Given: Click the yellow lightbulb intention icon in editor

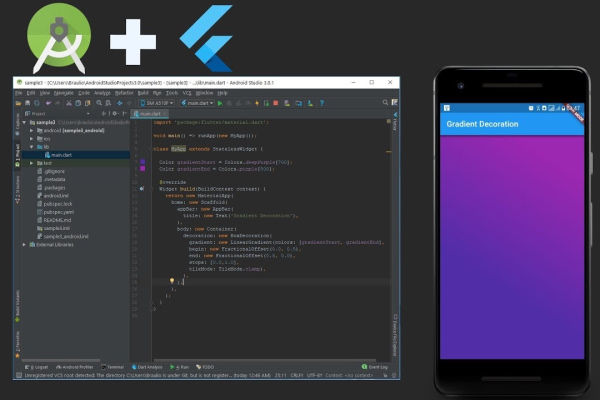Looking at the screenshot, I should click(171, 282).
